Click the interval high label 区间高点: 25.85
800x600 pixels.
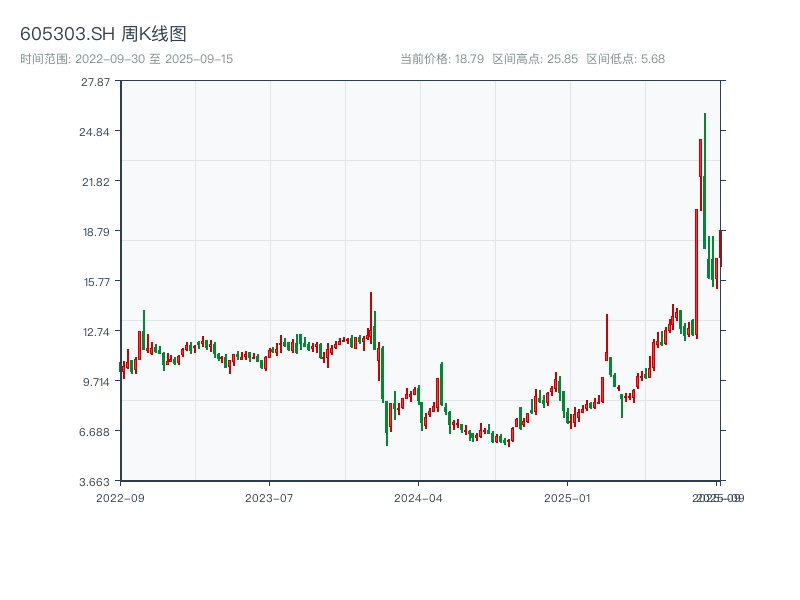click(535, 59)
